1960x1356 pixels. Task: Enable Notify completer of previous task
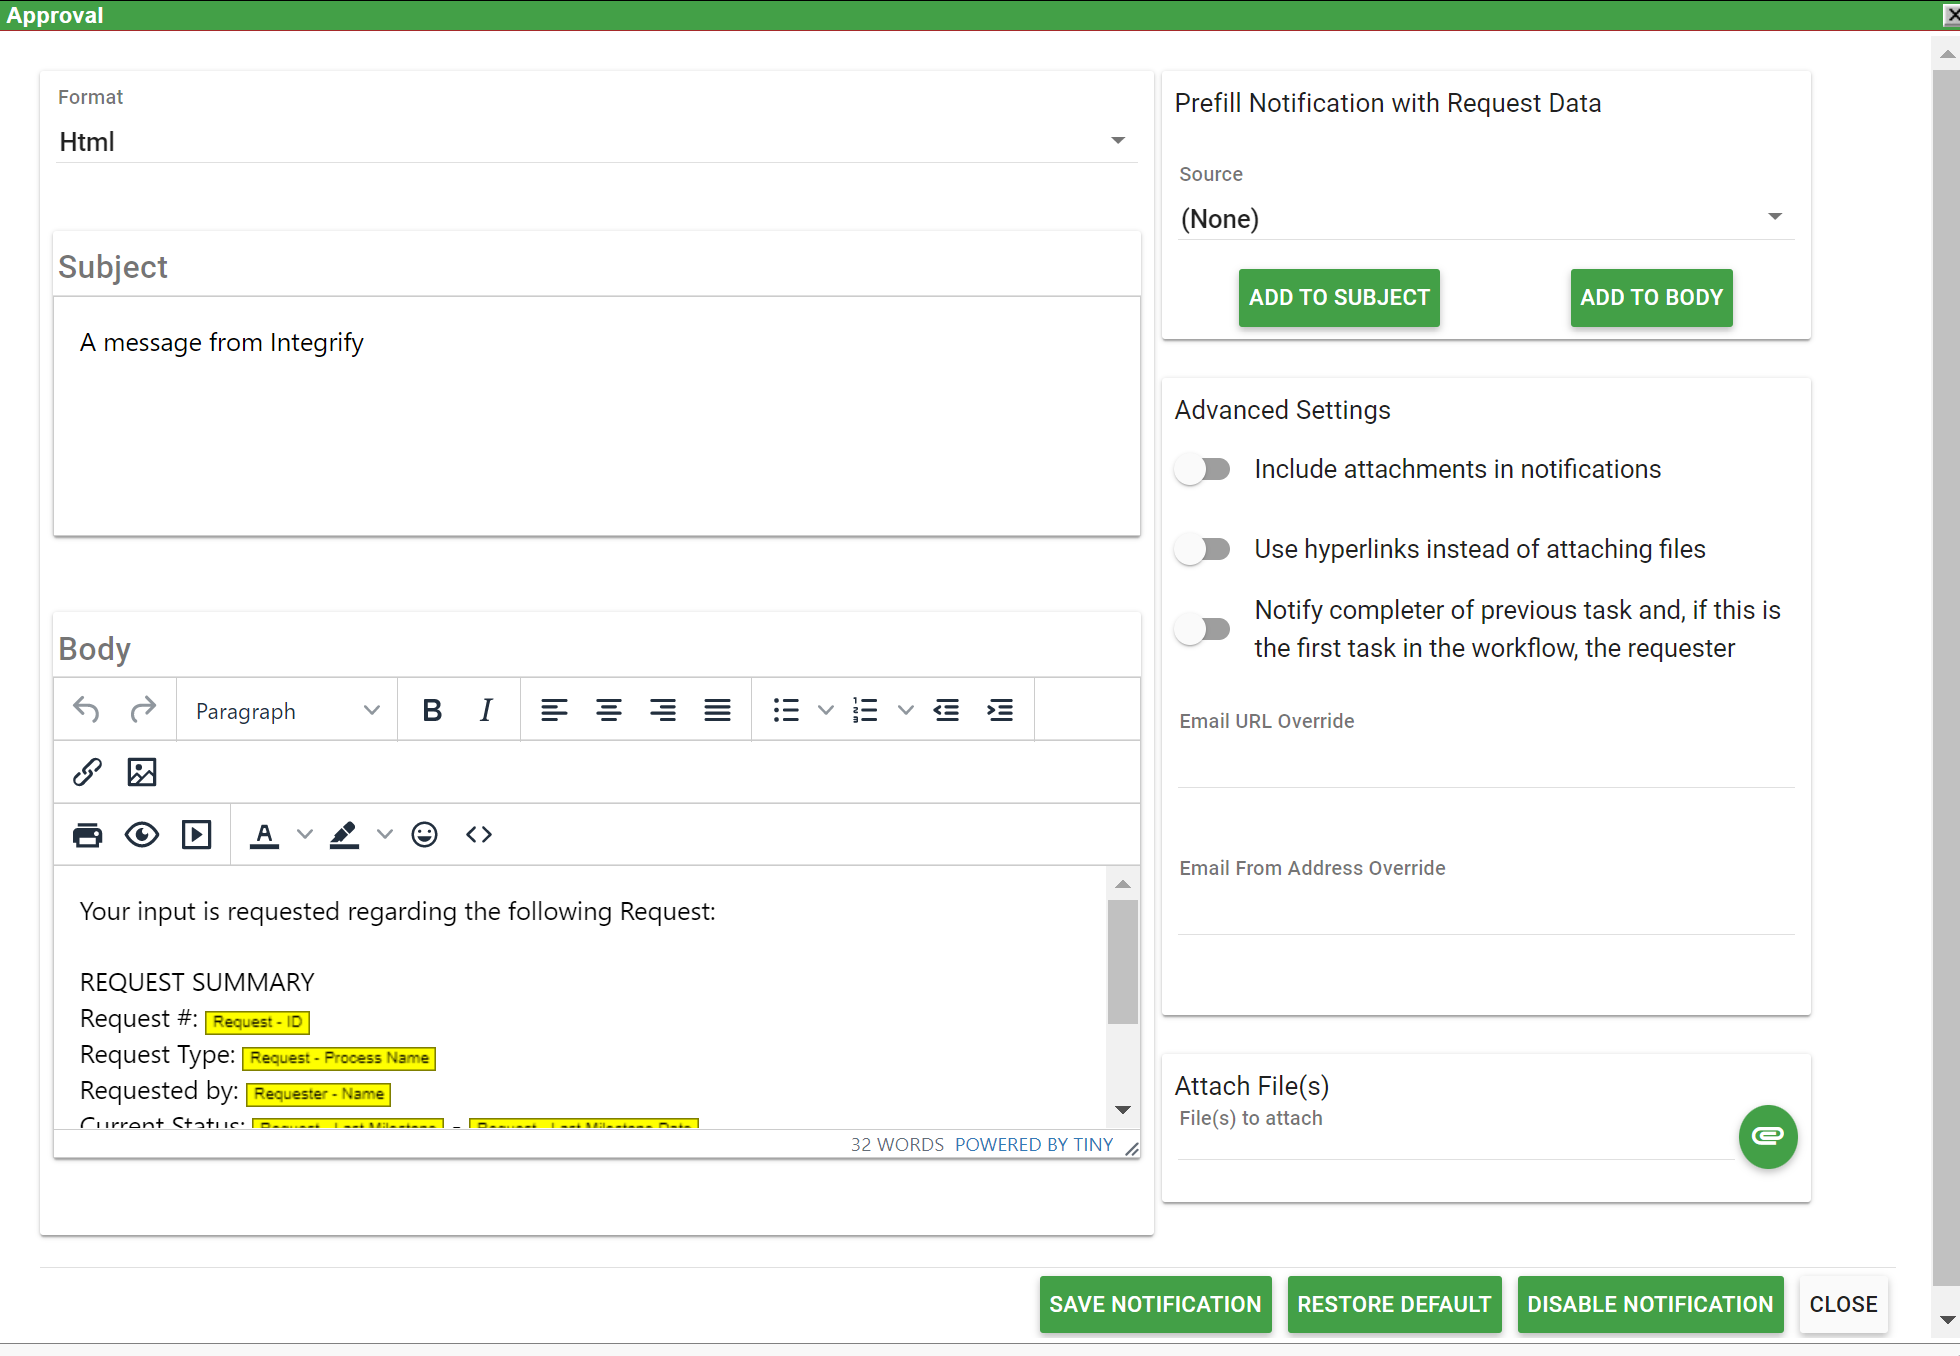click(1203, 629)
